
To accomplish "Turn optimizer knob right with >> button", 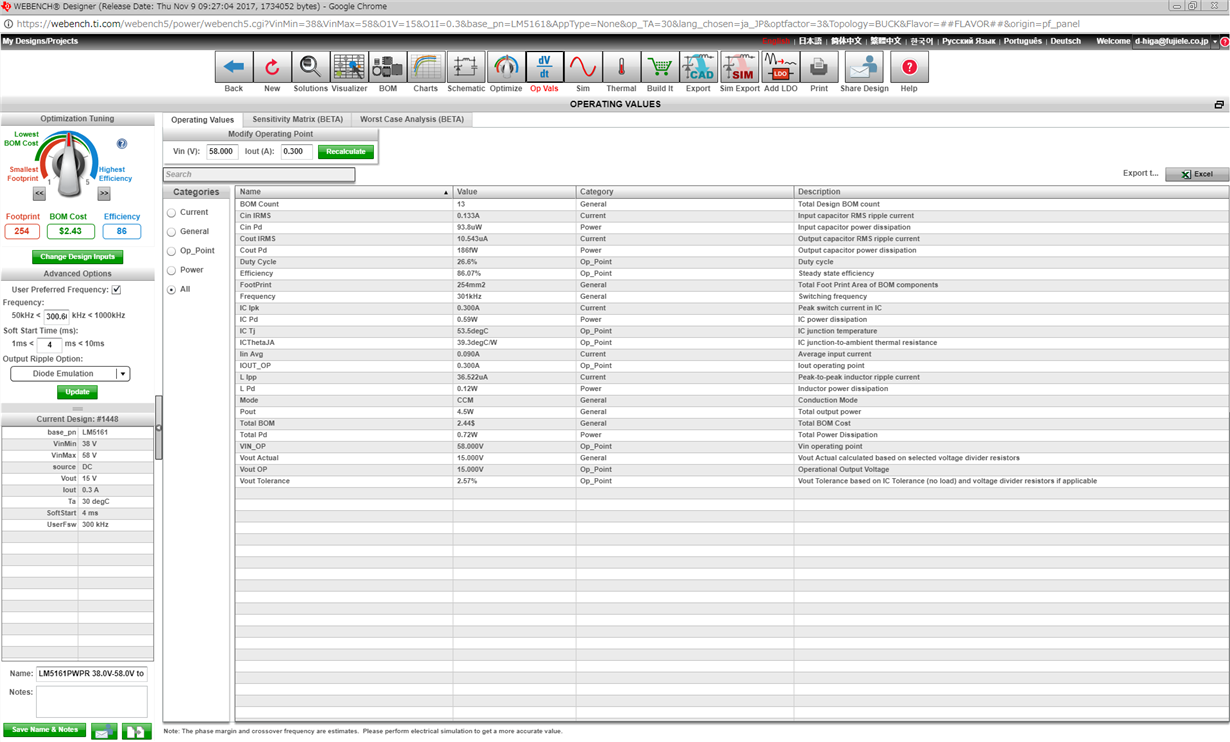I will click(103, 194).
